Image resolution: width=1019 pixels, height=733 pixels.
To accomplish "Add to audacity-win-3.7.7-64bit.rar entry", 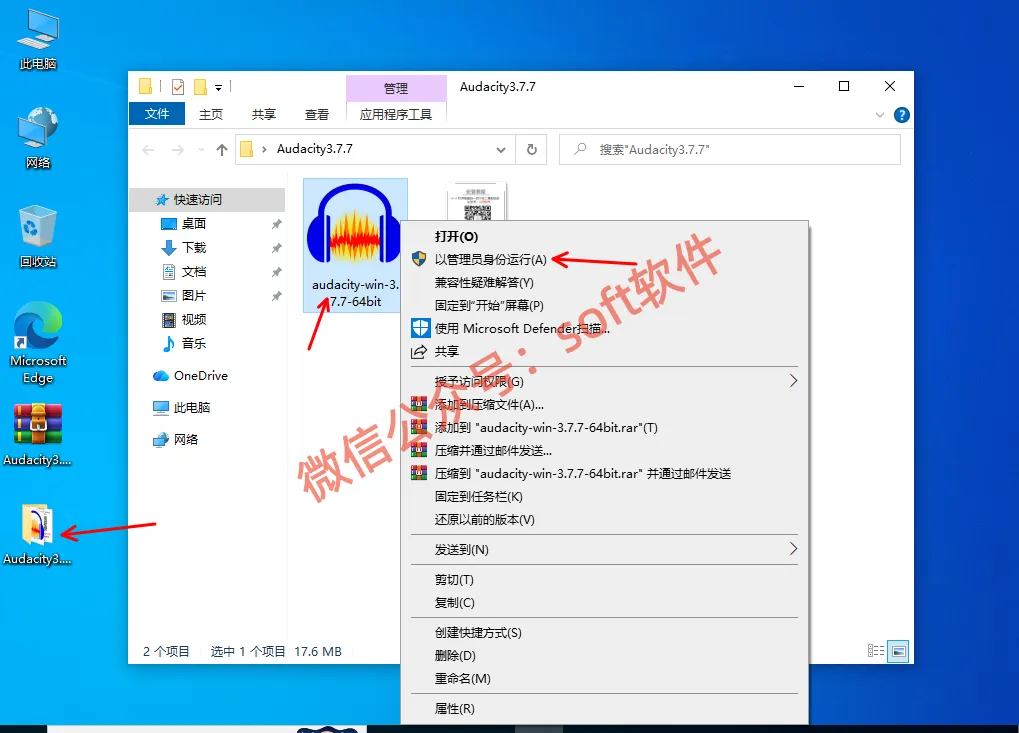I will pyautogui.click(x=604, y=428).
